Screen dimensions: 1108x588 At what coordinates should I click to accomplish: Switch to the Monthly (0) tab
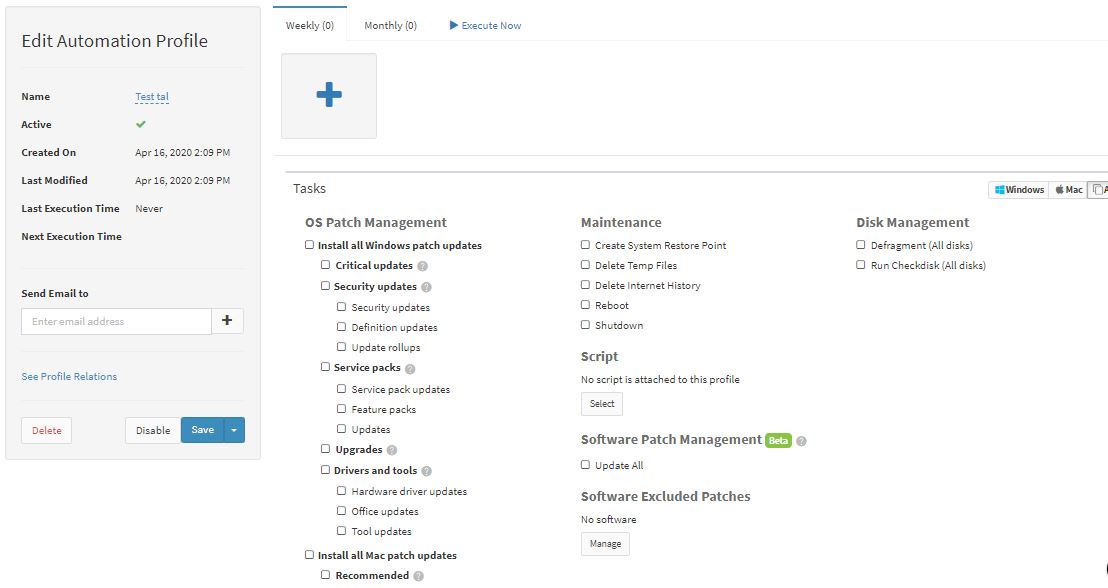390,25
